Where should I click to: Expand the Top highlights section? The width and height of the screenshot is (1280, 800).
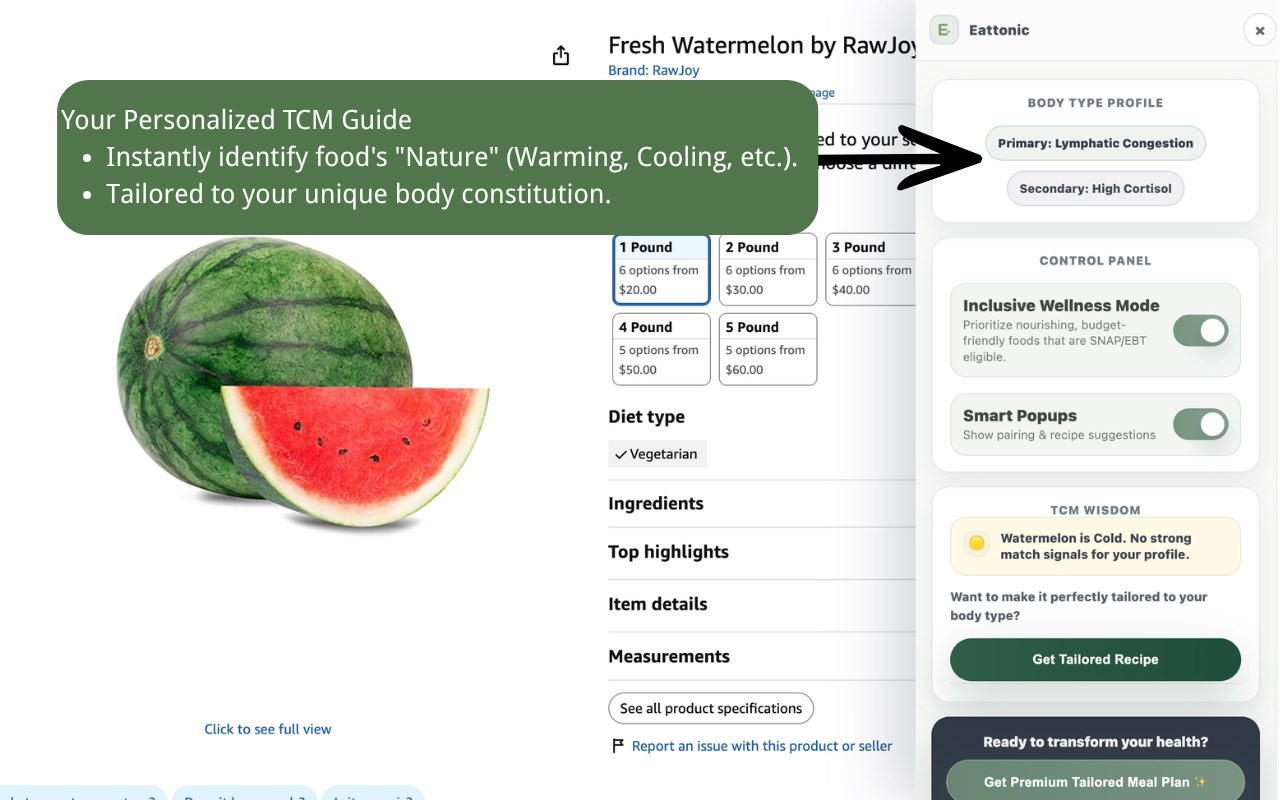coord(668,552)
